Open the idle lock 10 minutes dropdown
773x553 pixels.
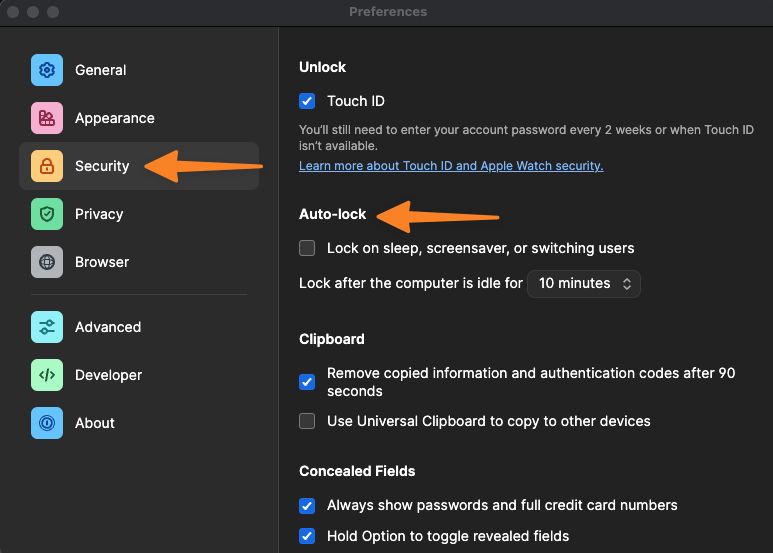[584, 283]
